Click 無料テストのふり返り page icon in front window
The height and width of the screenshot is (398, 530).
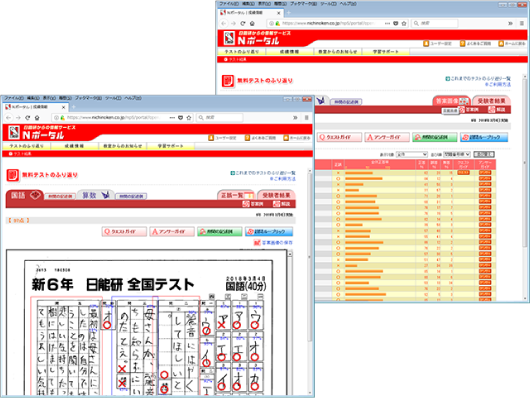point(13,175)
